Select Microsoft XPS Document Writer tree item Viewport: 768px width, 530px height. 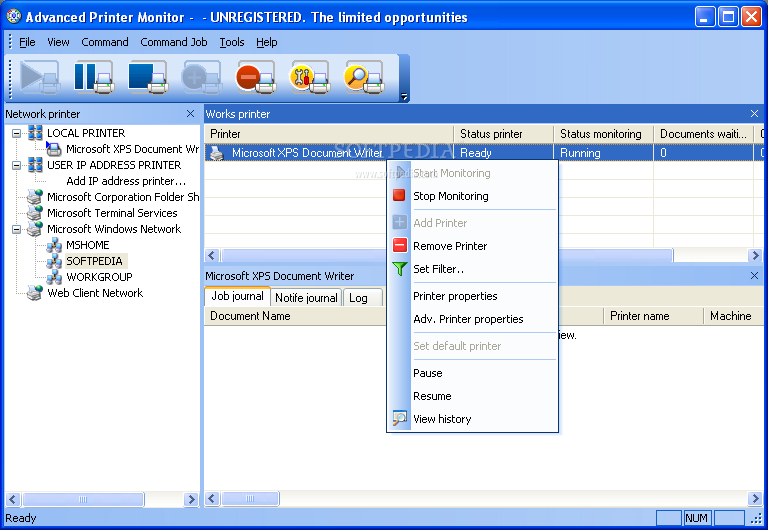click(132, 149)
